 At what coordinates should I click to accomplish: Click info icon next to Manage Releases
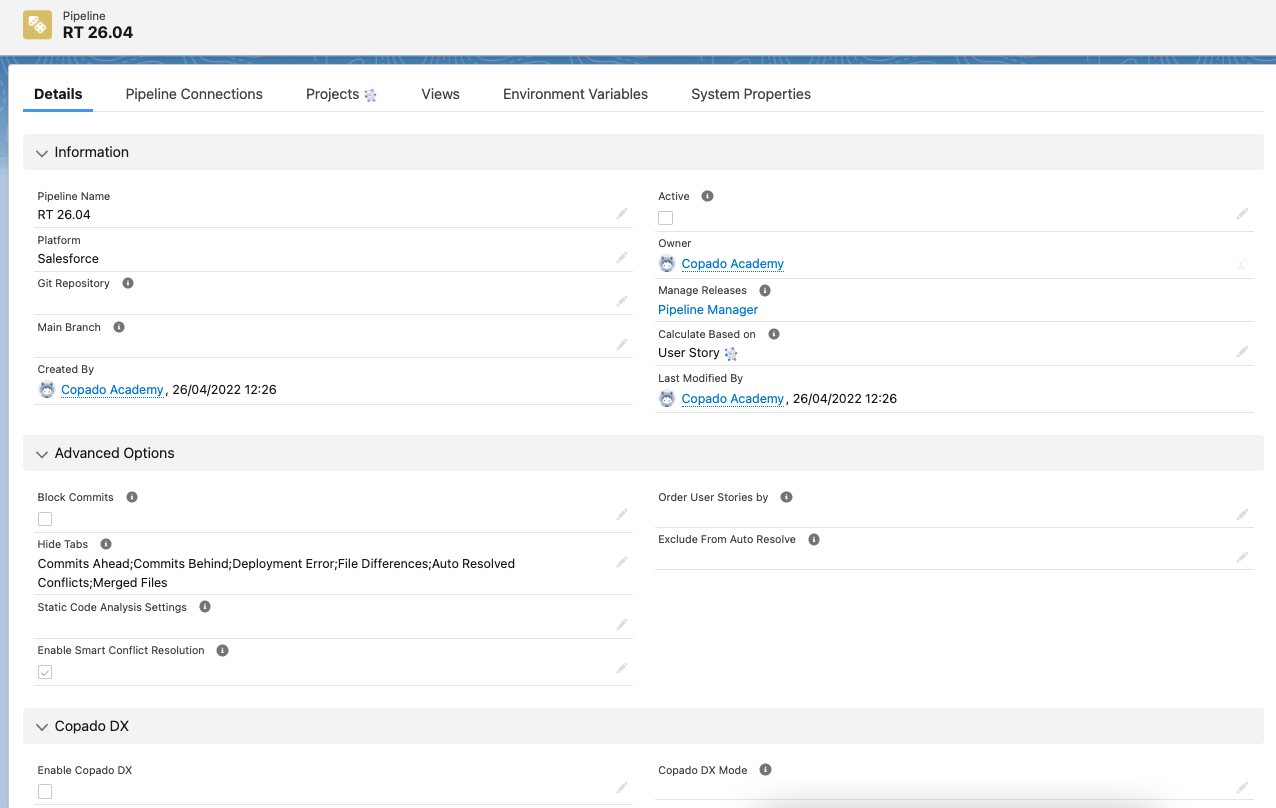[x=765, y=291]
